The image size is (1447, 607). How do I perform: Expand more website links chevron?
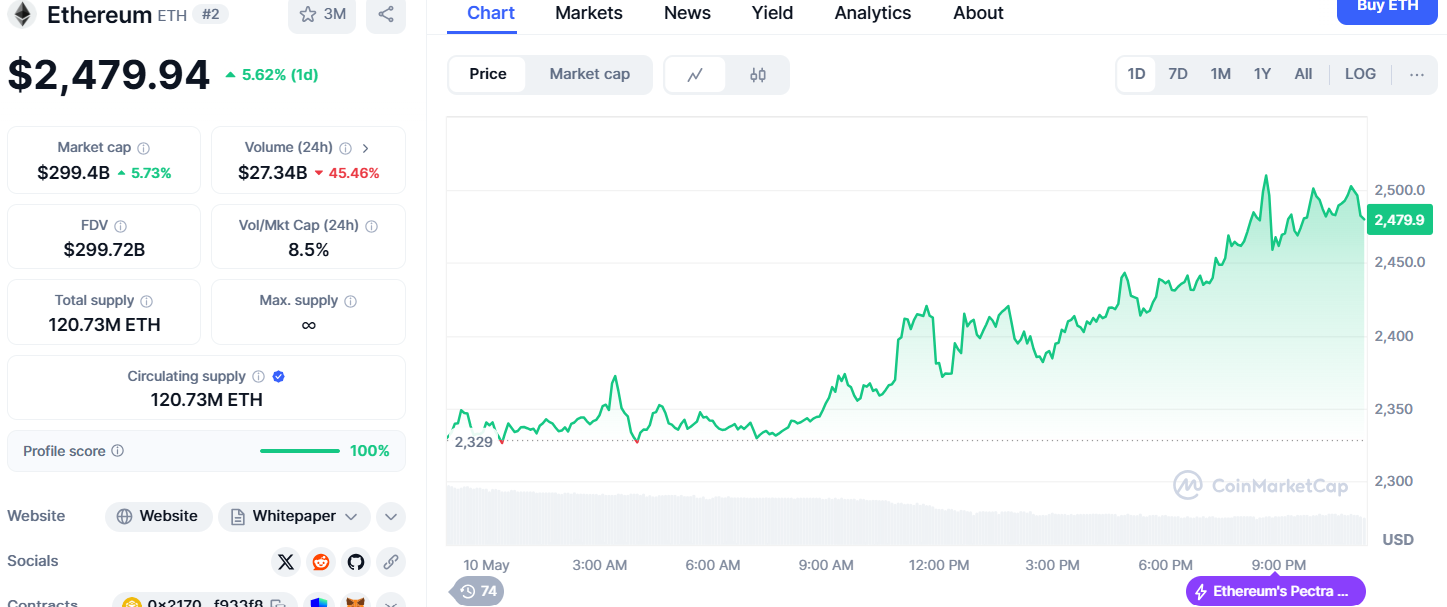click(391, 517)
